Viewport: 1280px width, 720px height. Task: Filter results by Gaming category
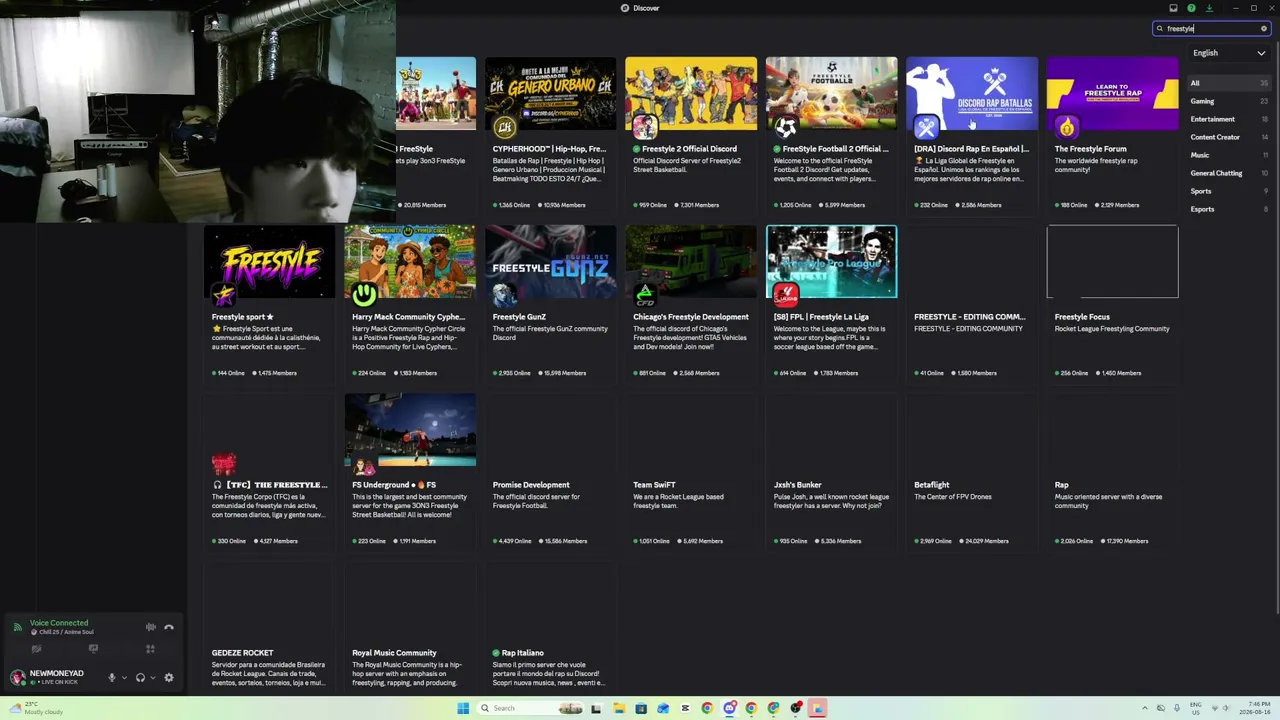1230,101
